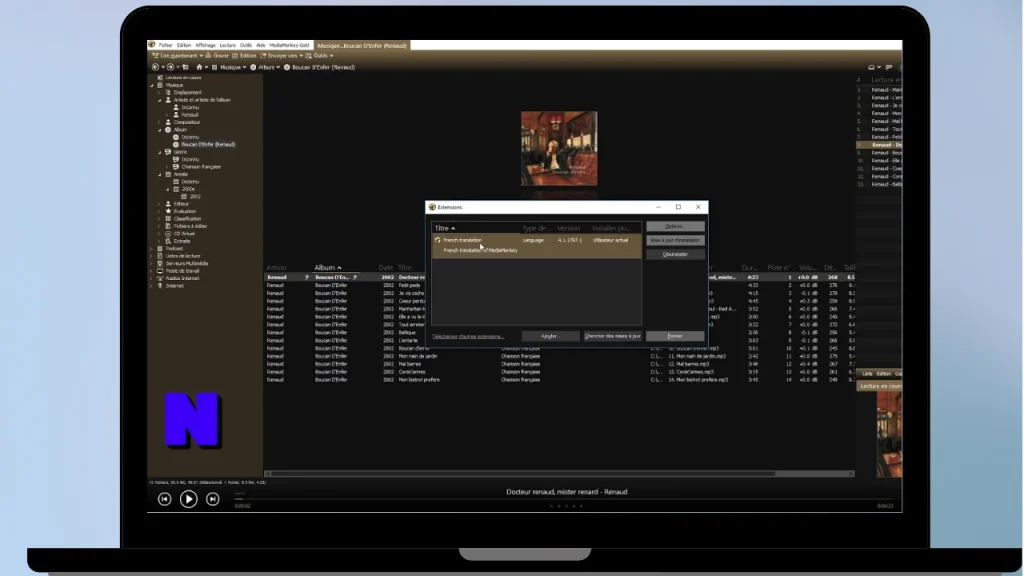This screenshot has height=576, width=1024.
Task: Select Boucan D'Enfer (Renaud) in the tree
Action: pyautogui.click(x=208, y=144)
